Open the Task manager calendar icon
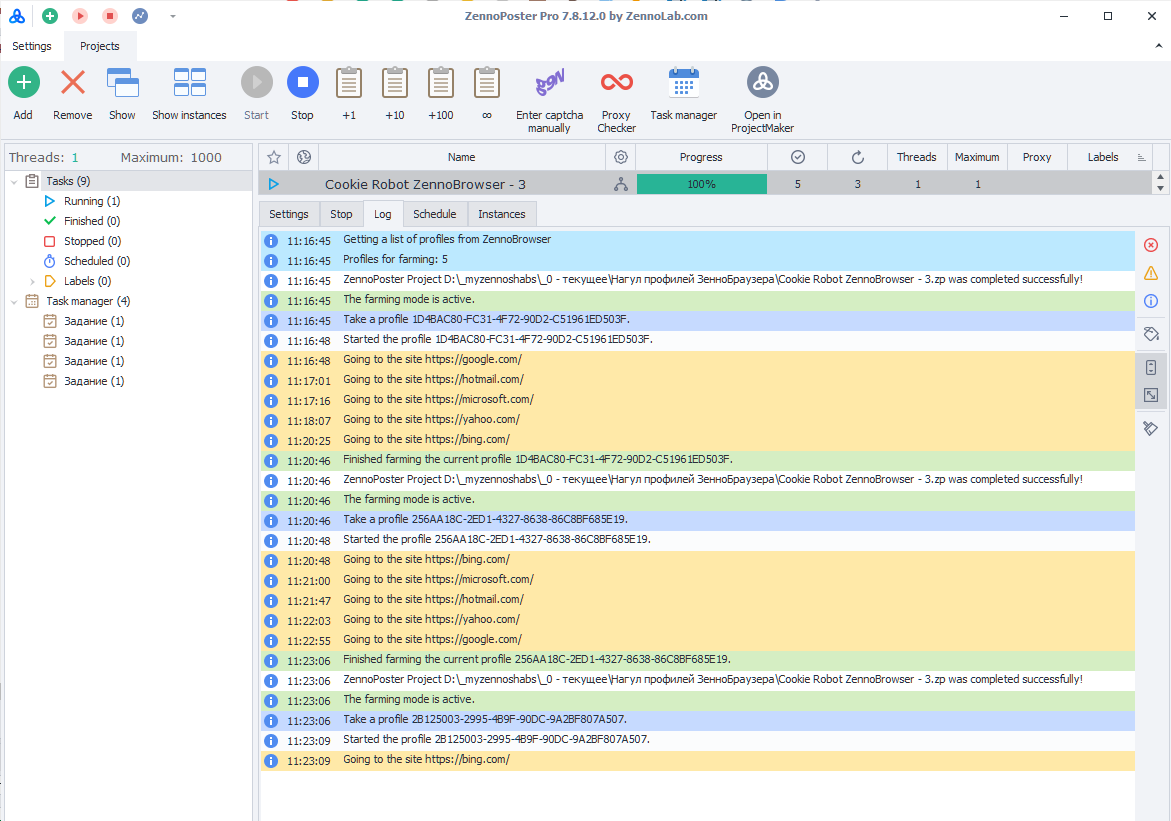 [683, 82]
